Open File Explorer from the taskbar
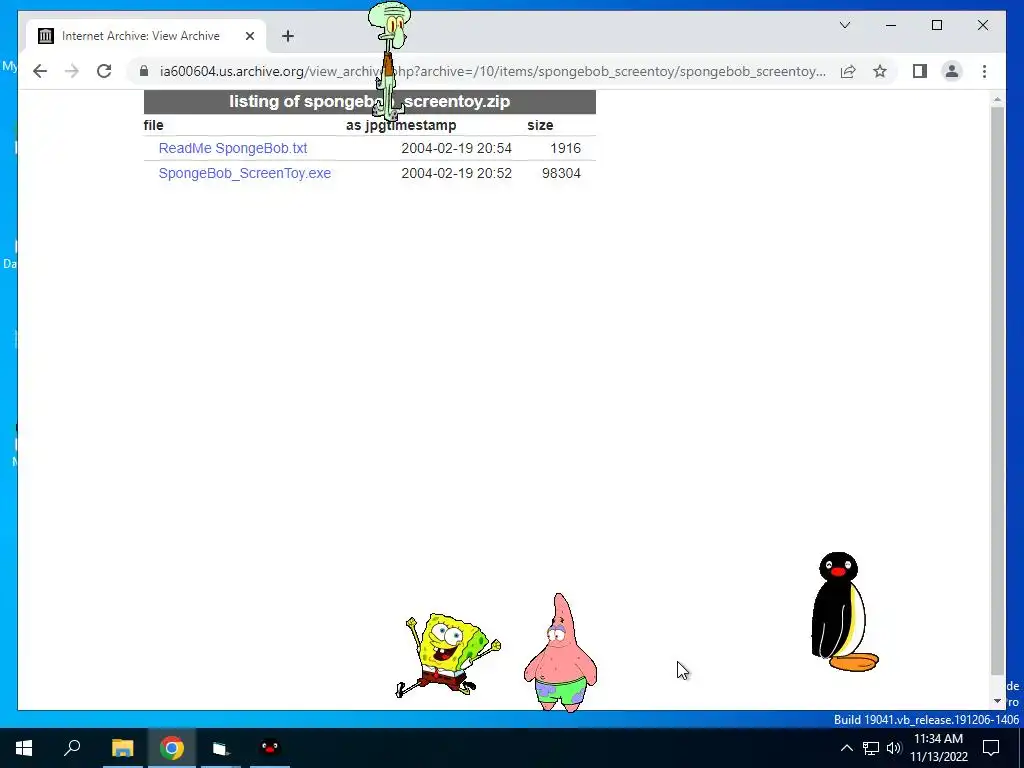Screen dimensions: 1024x768 click(x=122, y=748)
